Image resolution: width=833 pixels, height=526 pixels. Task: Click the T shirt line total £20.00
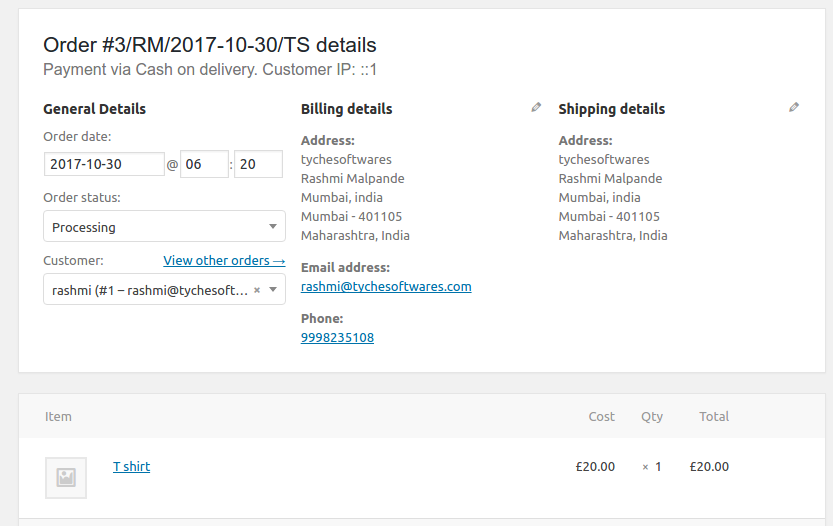click(709, 466)
